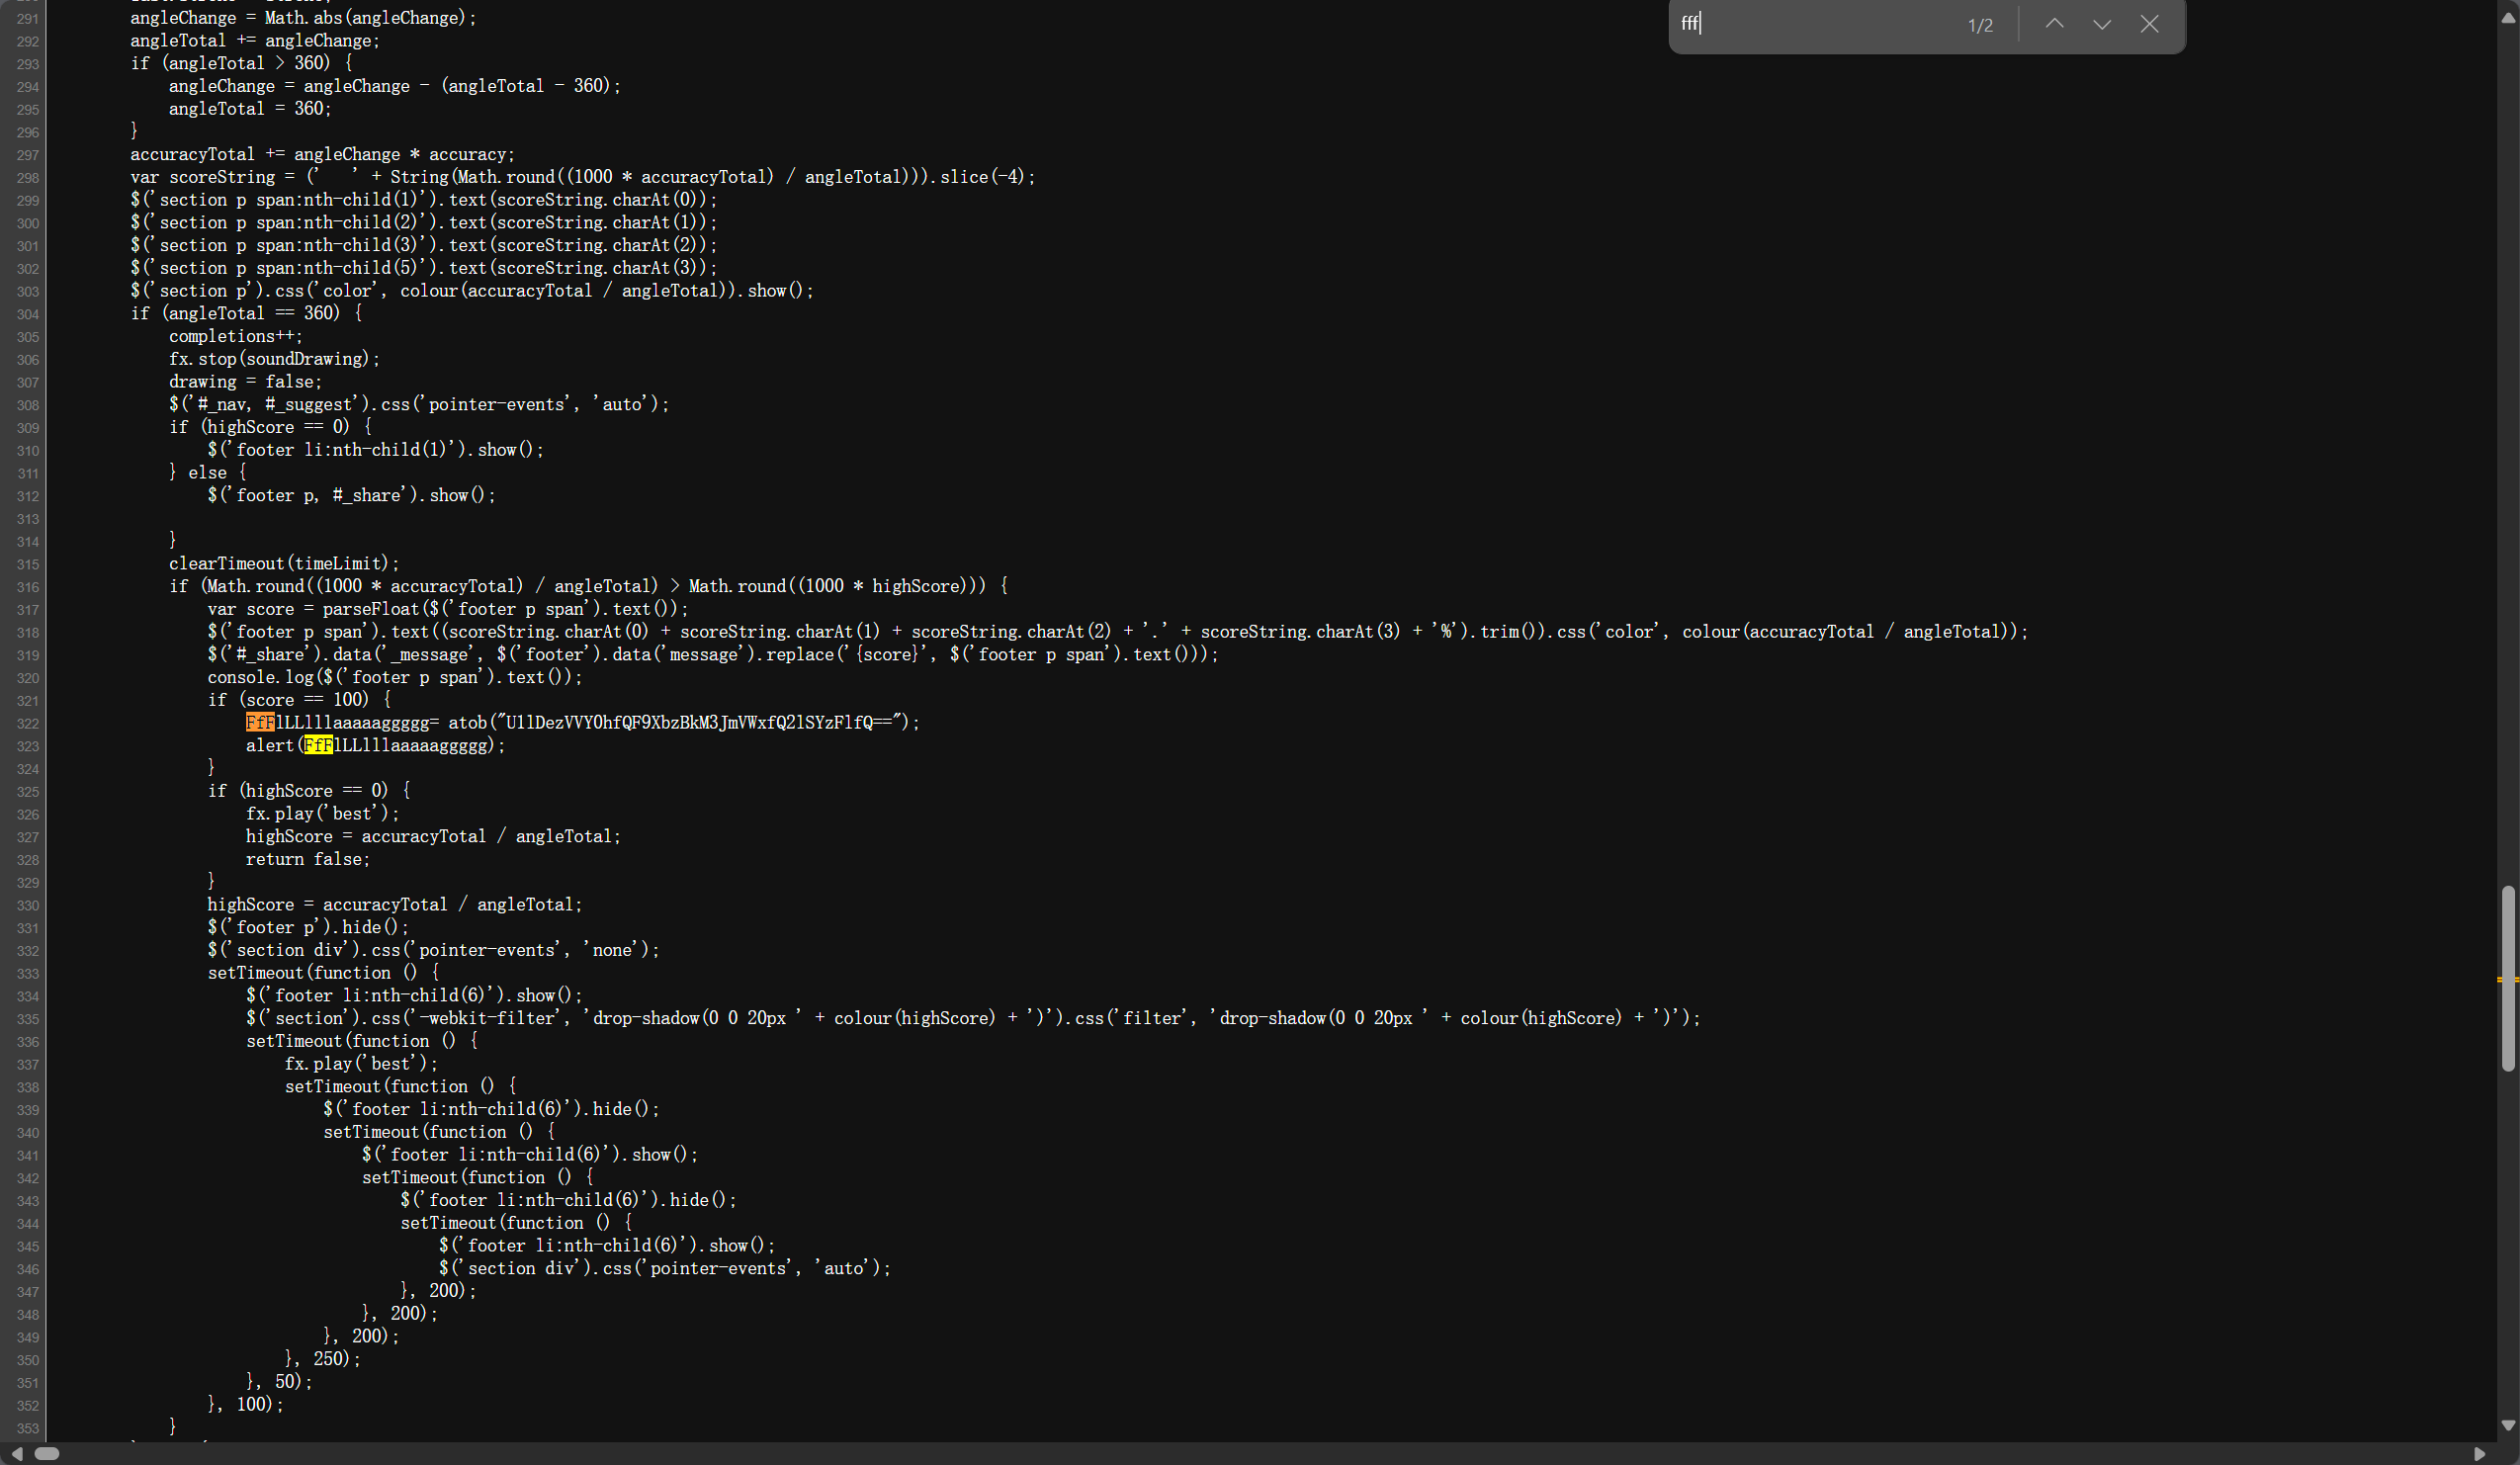Go to next find match arrow

2101,24
